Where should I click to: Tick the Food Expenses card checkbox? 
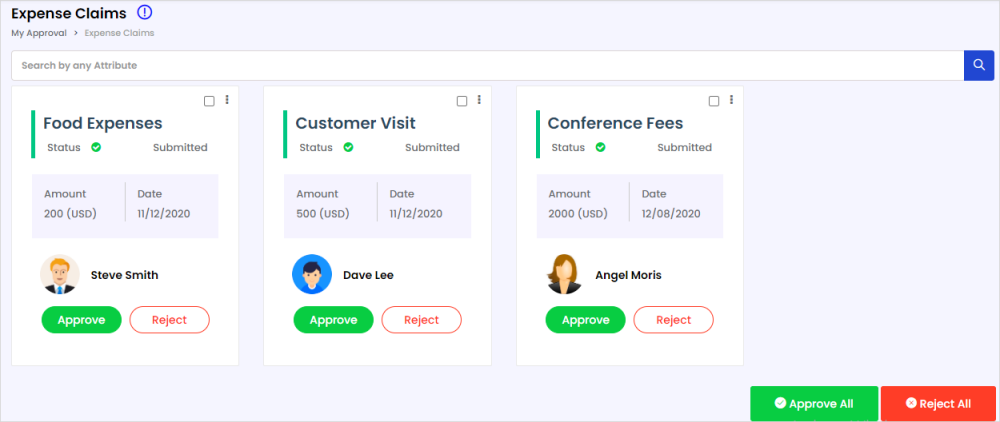click(209, 101)
